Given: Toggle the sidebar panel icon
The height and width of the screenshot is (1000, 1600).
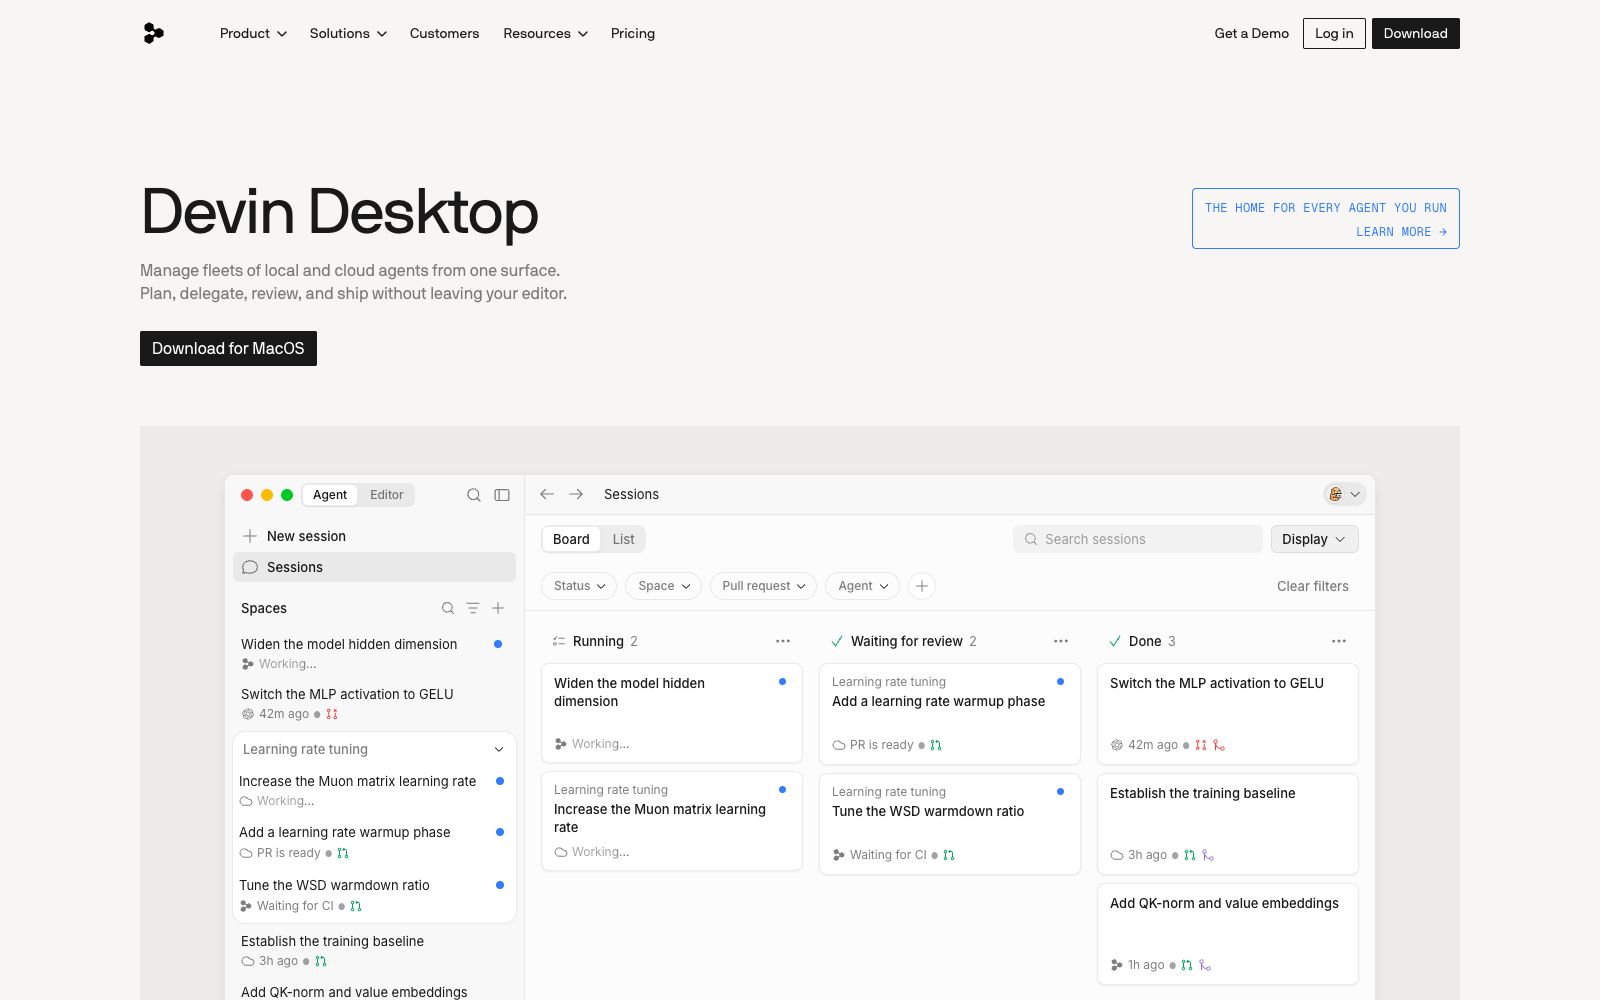Looking at the screenshot, I should pos(502,495).
